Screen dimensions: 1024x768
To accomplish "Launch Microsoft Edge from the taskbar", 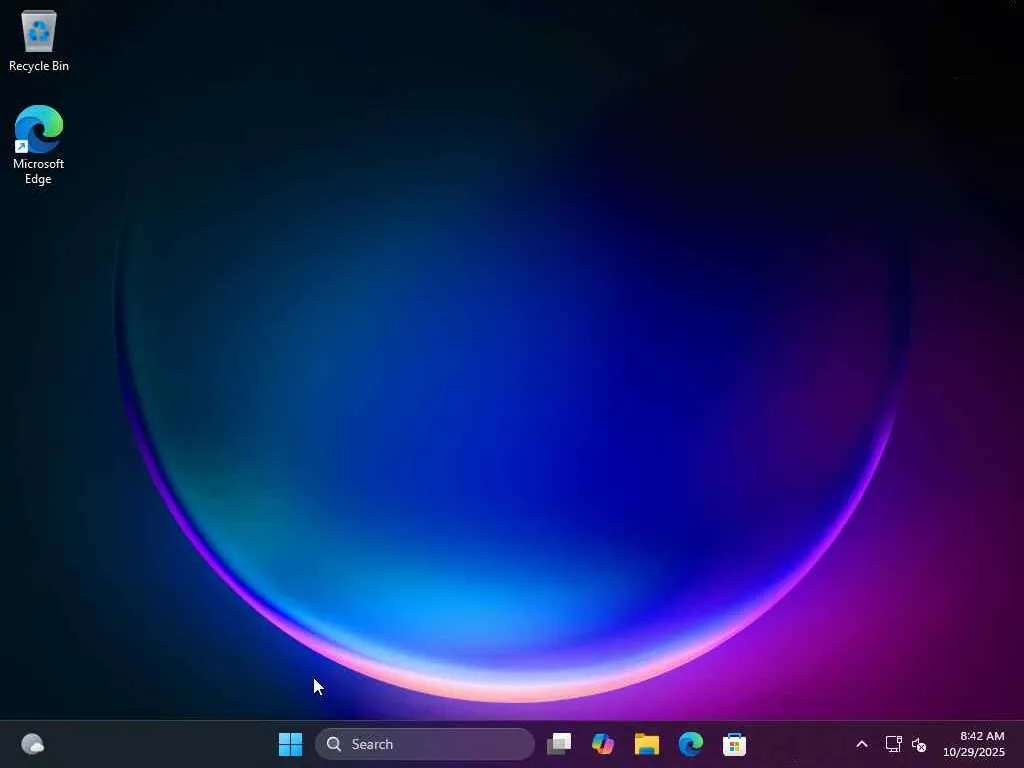I will [690, 744].
